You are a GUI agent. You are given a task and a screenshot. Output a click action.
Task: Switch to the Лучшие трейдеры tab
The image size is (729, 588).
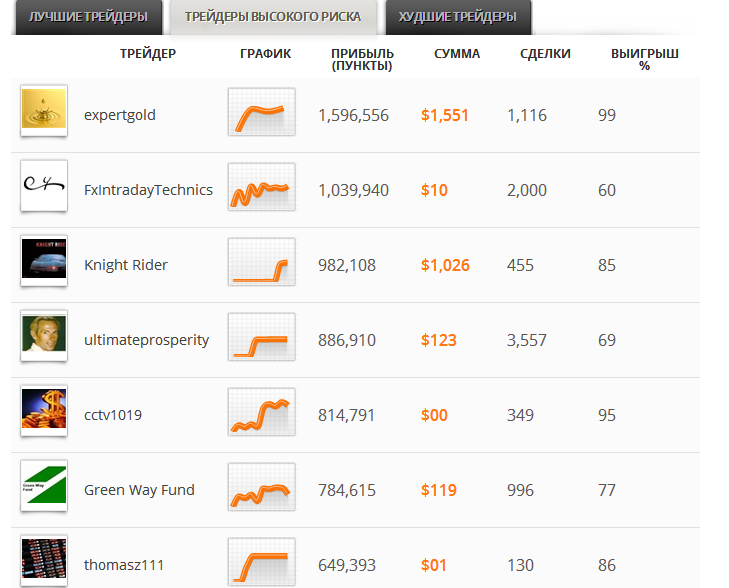(88, 17)
